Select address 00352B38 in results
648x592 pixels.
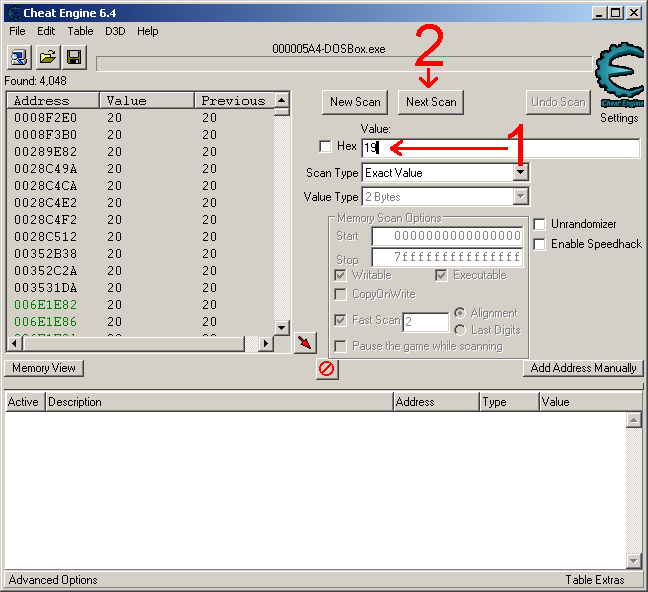pos(45,254)
